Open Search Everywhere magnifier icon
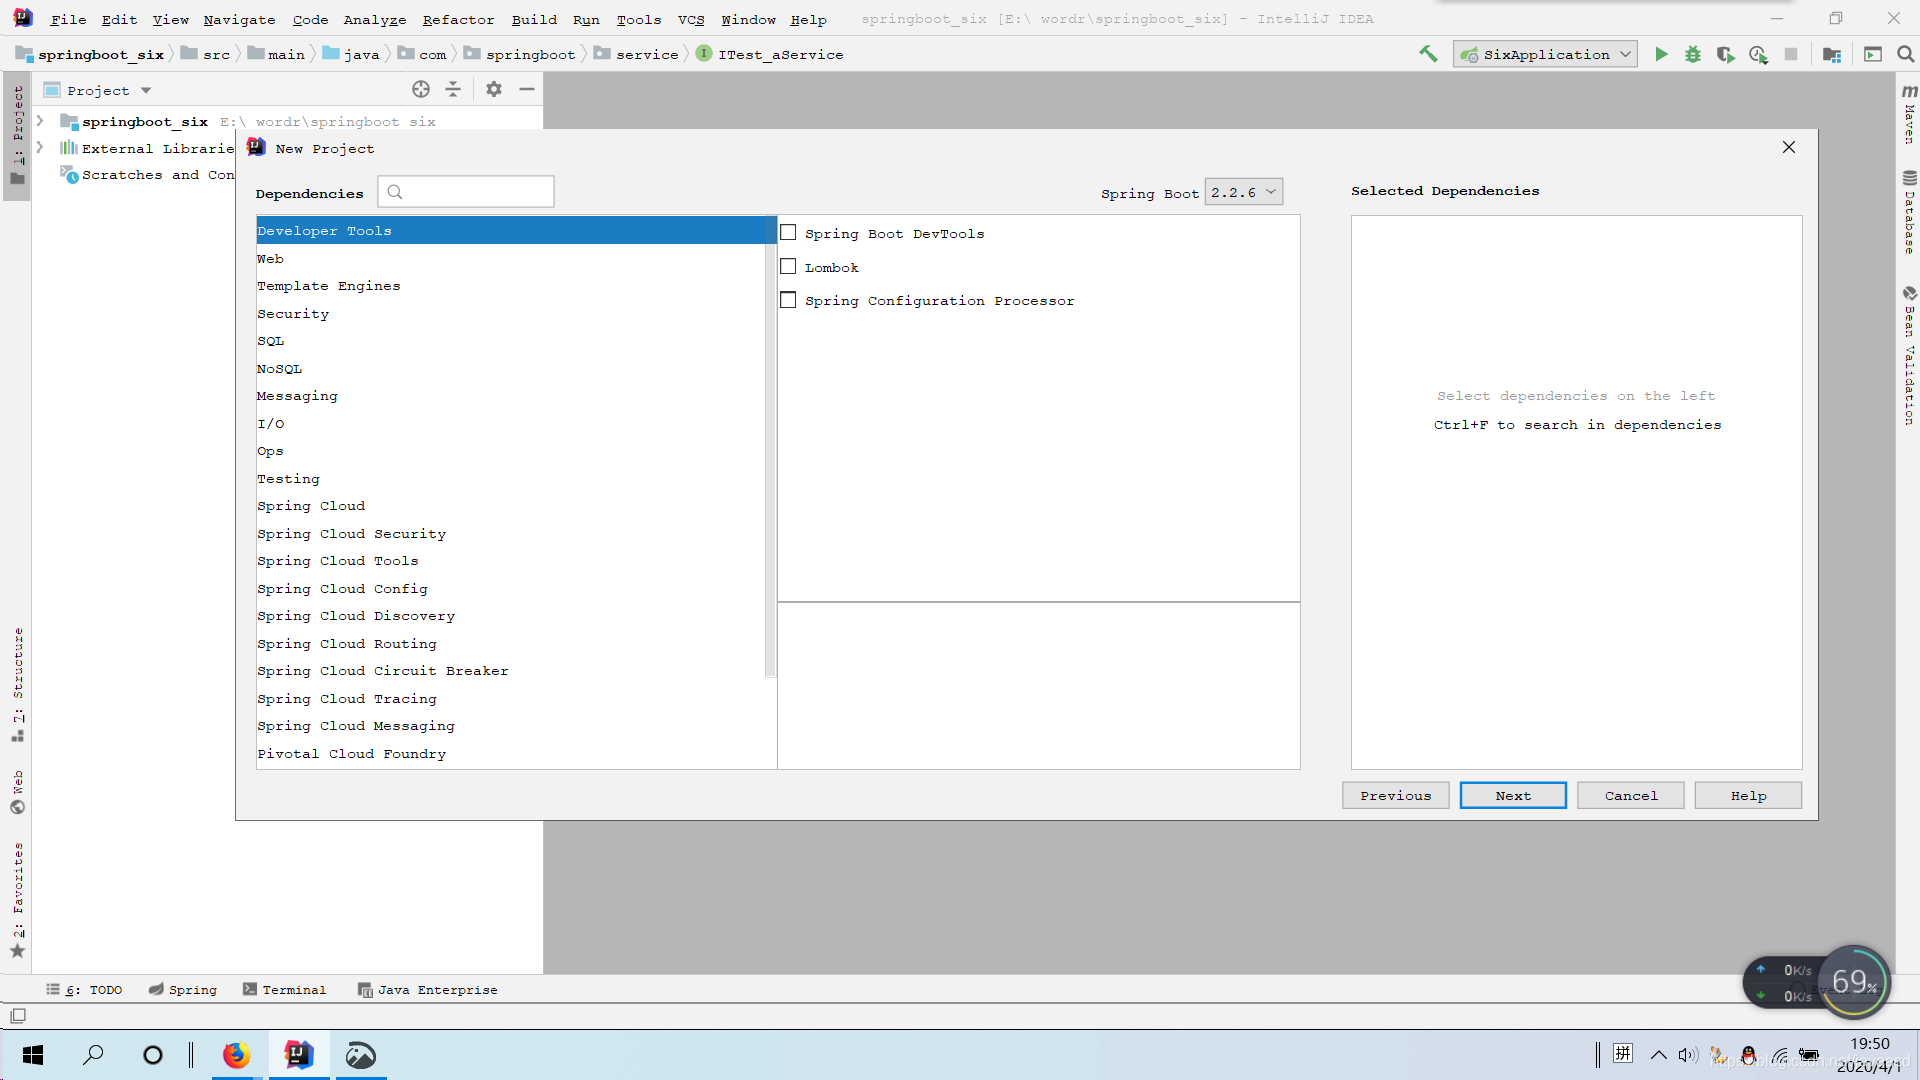Viewport: 1920px width, 1080px height. (x=1906, y=54)
